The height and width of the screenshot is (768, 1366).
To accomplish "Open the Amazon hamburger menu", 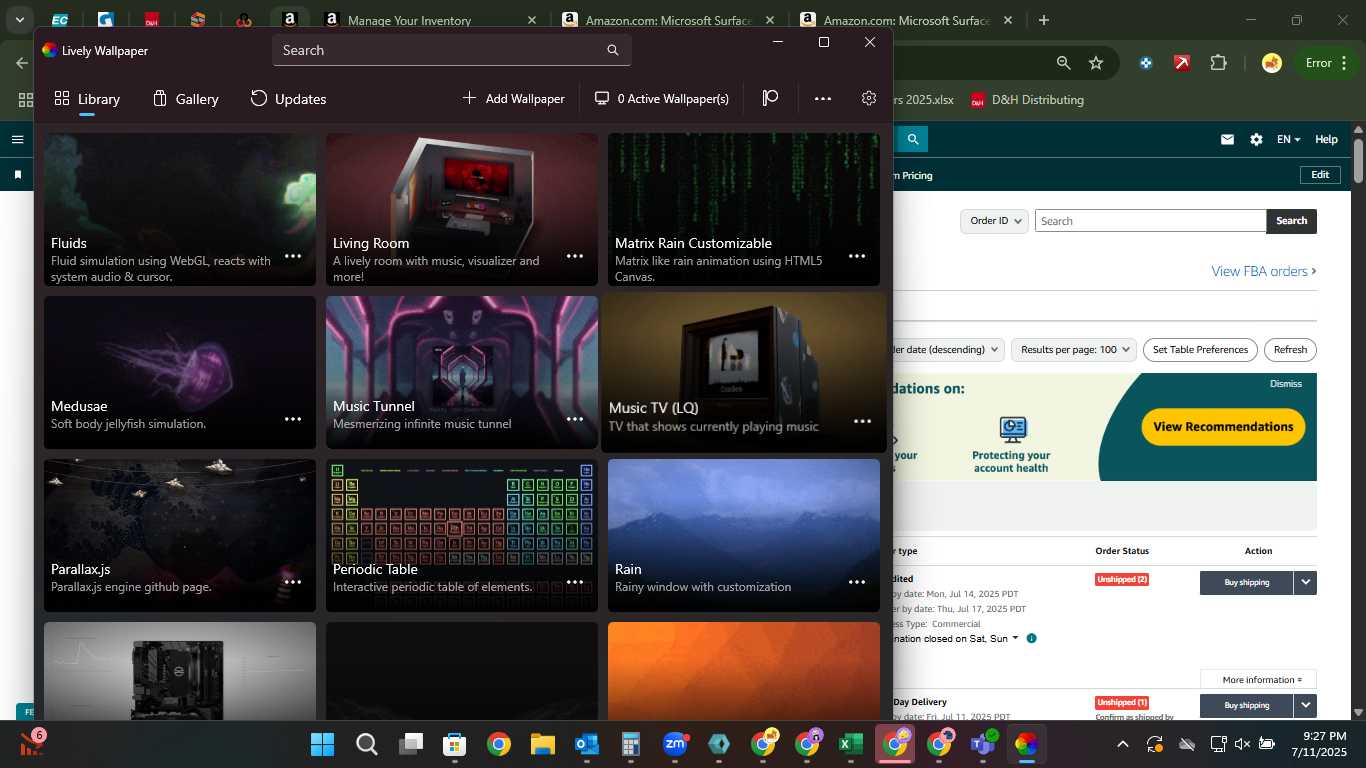I will (17, 139).
